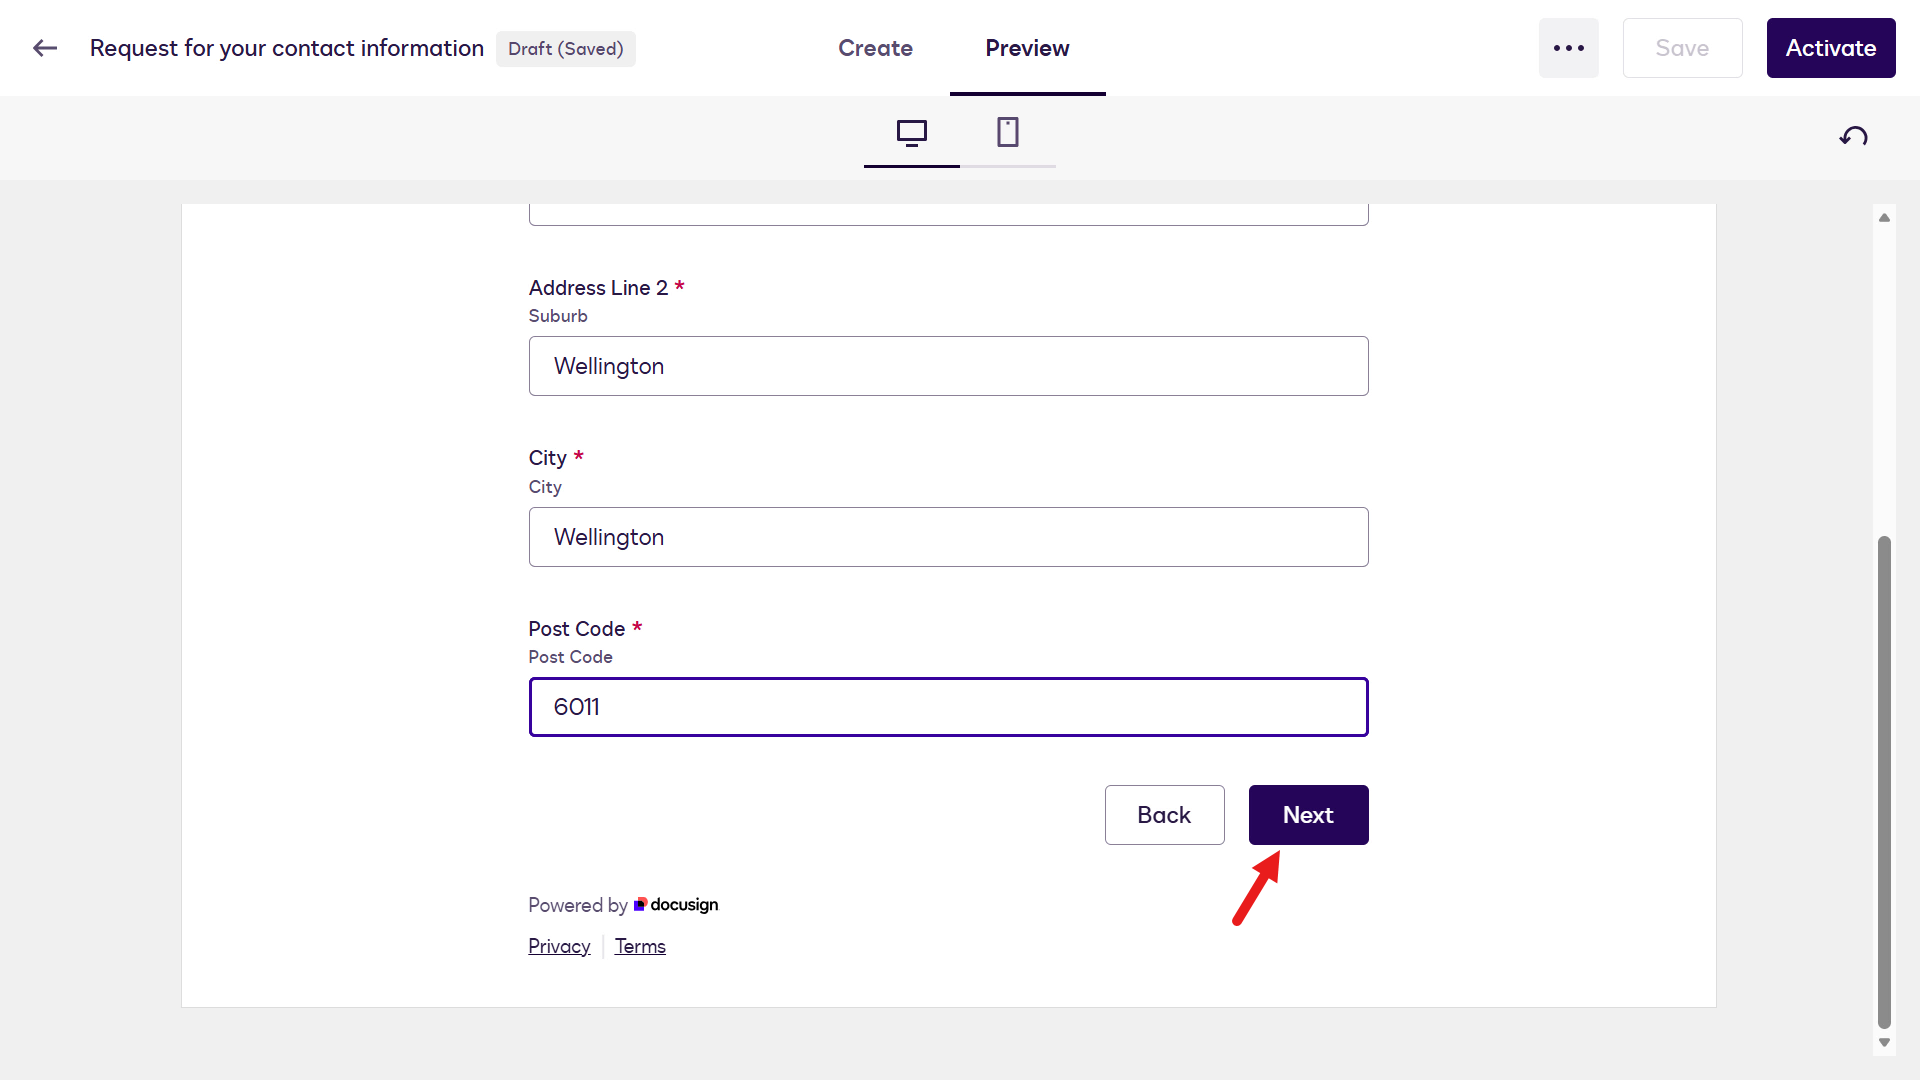Open the Terms link
The width and height of the screenshot is (1920, 1080).
tap(640, 946)
